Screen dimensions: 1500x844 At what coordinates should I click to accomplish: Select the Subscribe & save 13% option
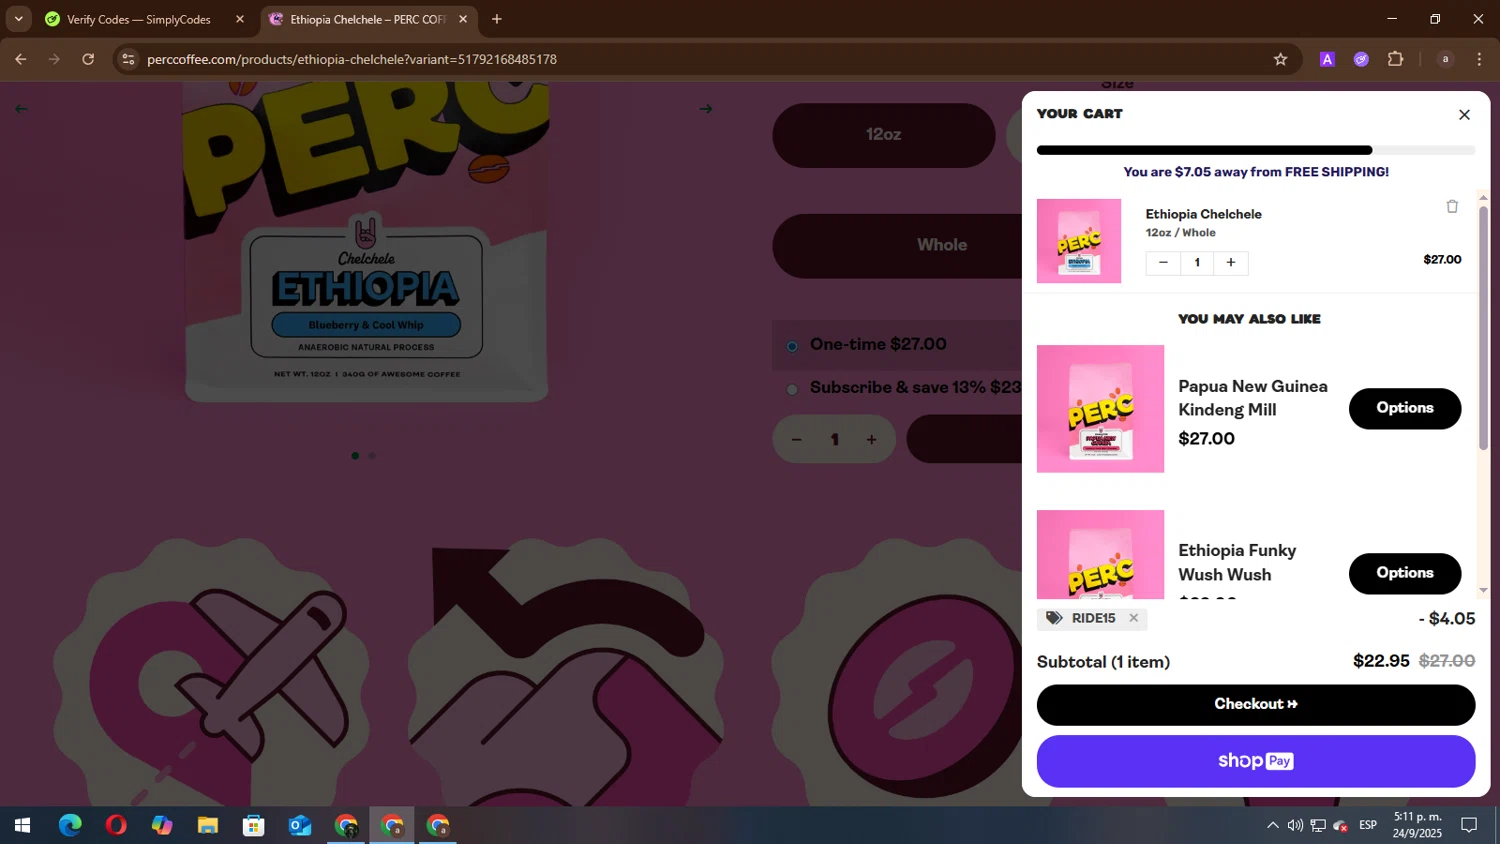pyautogui.click(x=792, y=389)
